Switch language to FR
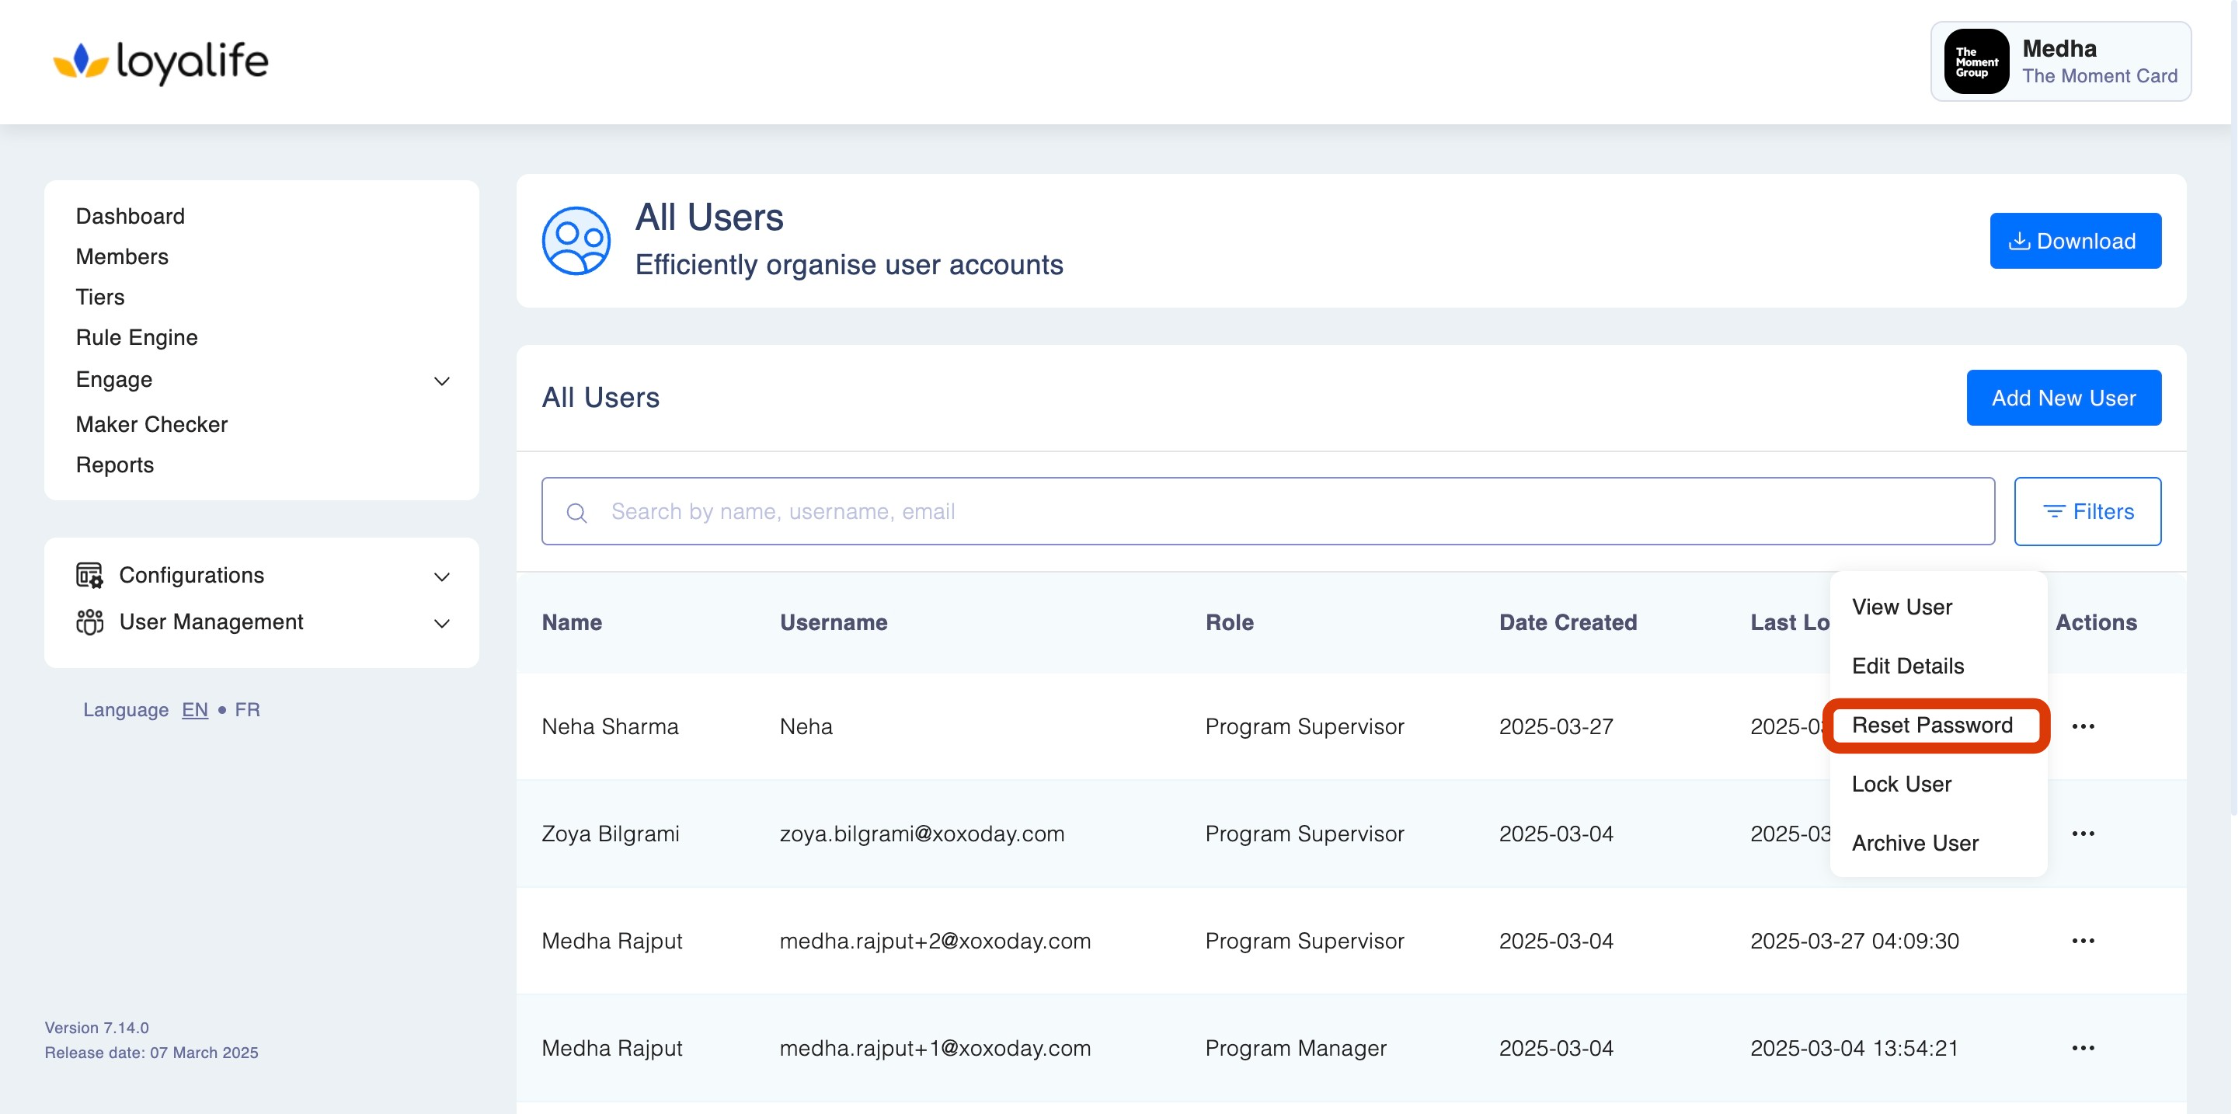 (x=247, y=710)
